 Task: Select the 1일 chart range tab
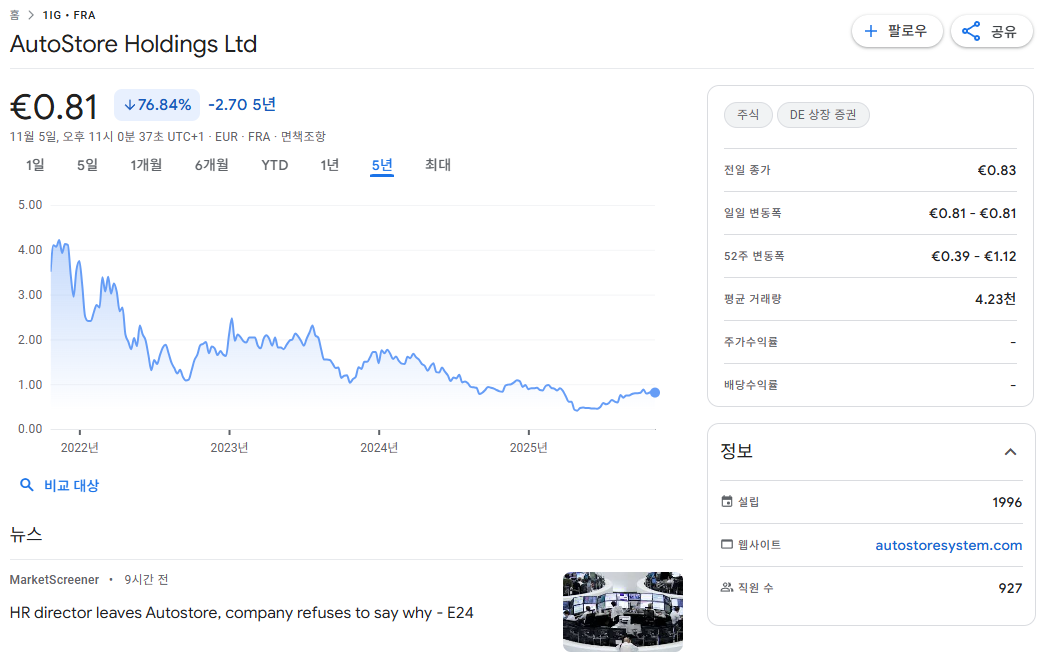pyautogui.click(x=35, y=165)
